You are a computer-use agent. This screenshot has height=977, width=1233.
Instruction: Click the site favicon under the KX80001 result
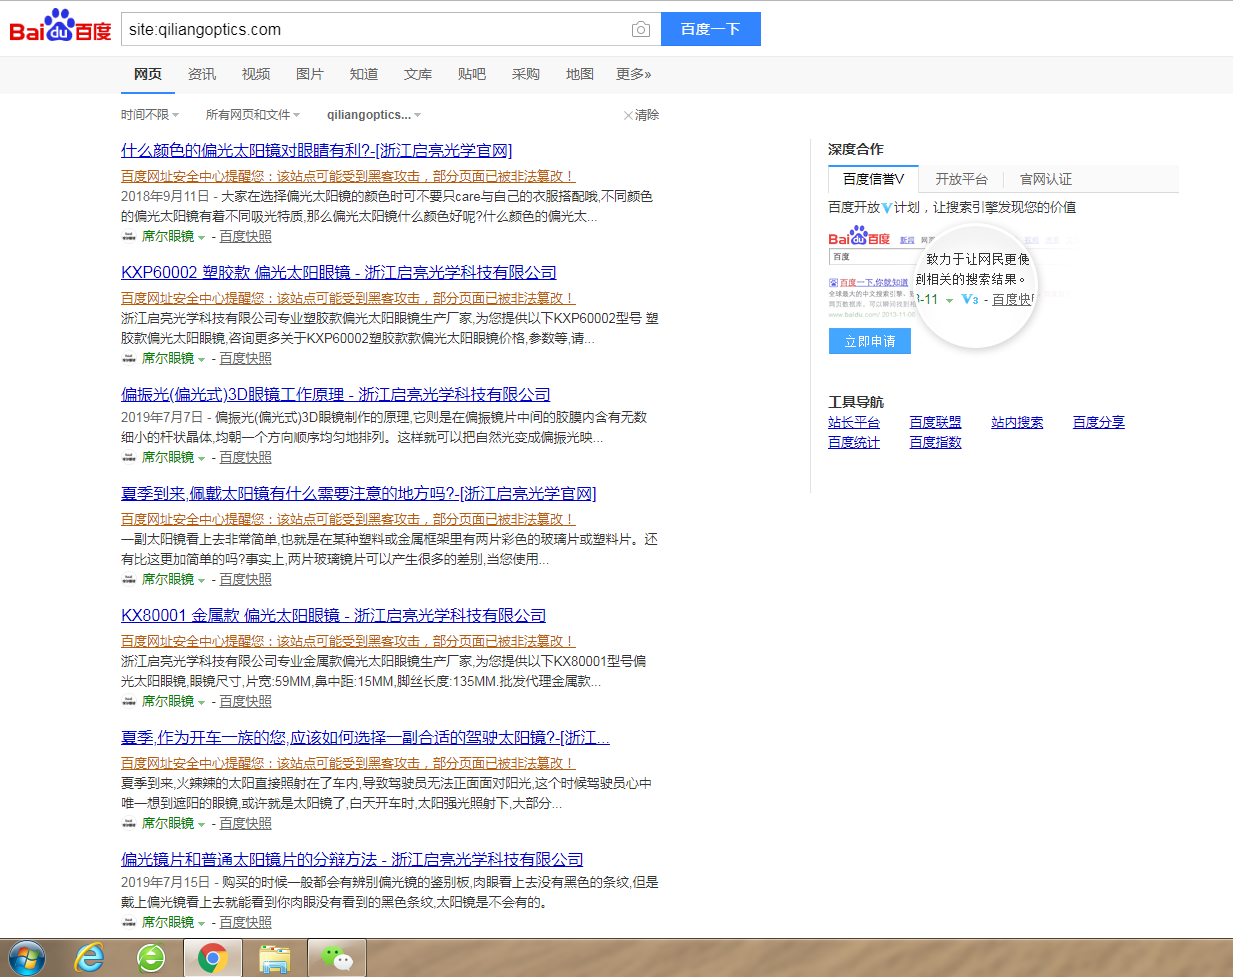pos(129,702)
